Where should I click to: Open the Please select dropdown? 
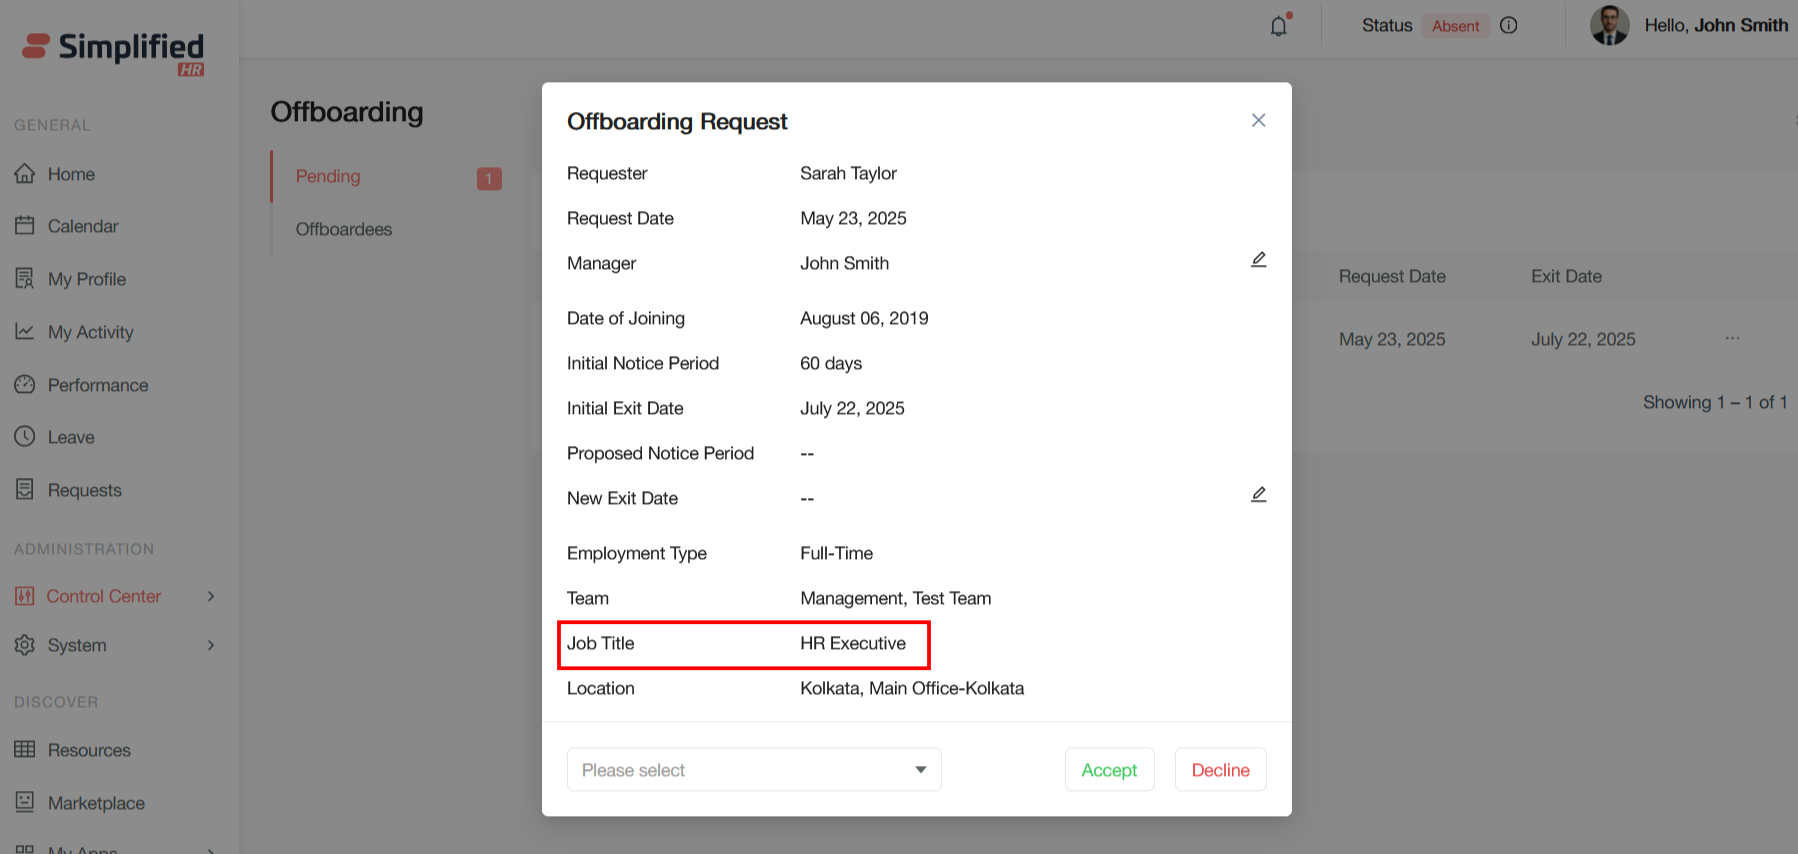click(x=754, y=770)
